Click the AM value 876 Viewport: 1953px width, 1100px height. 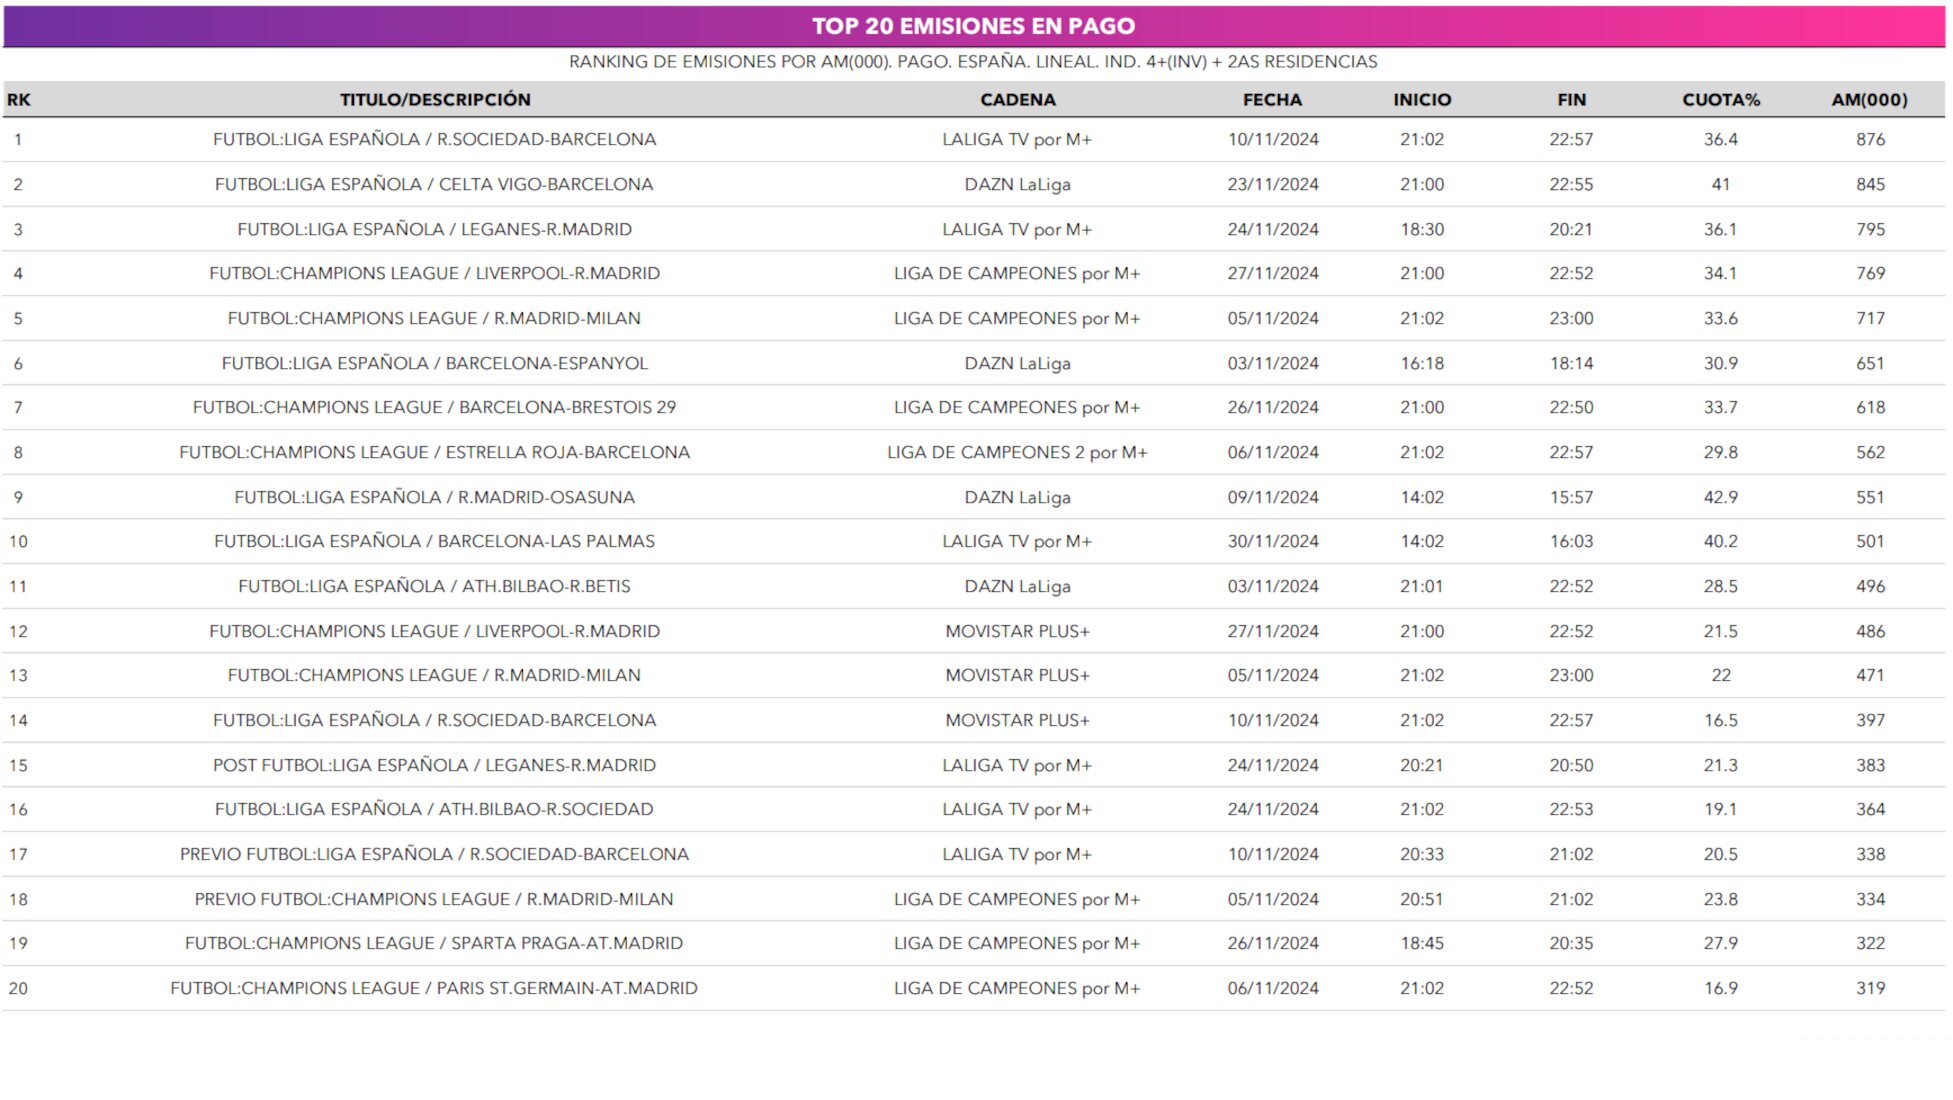pos(1870,140)
